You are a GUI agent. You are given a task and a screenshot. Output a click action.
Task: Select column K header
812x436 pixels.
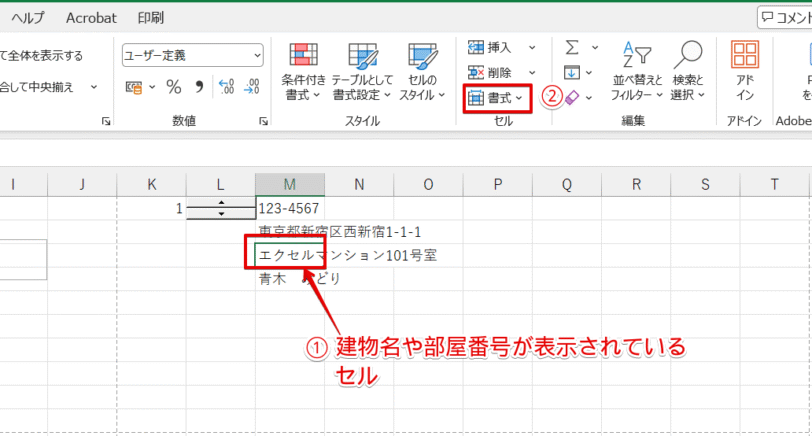pyautogui.click(x=151, y=184)
